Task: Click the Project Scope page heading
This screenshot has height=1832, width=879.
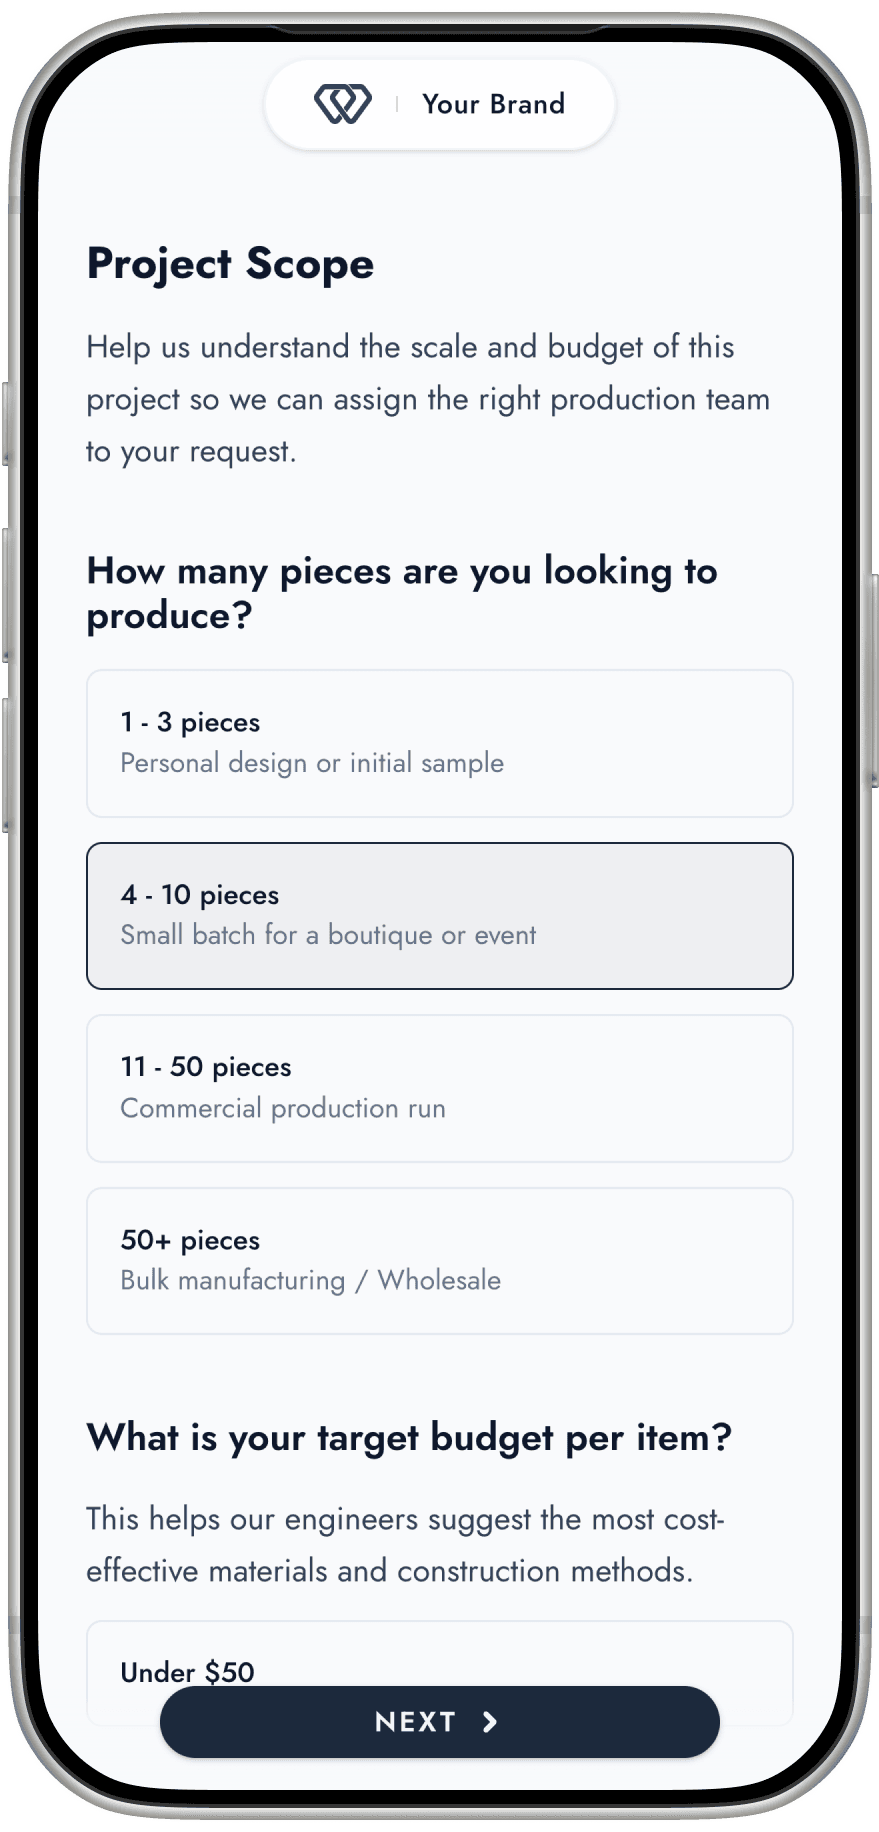Action: (230, 264)
